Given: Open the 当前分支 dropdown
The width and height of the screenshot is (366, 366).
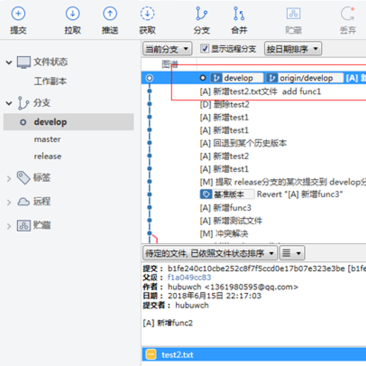Looking at the screenshot, I should pos(167,49).
